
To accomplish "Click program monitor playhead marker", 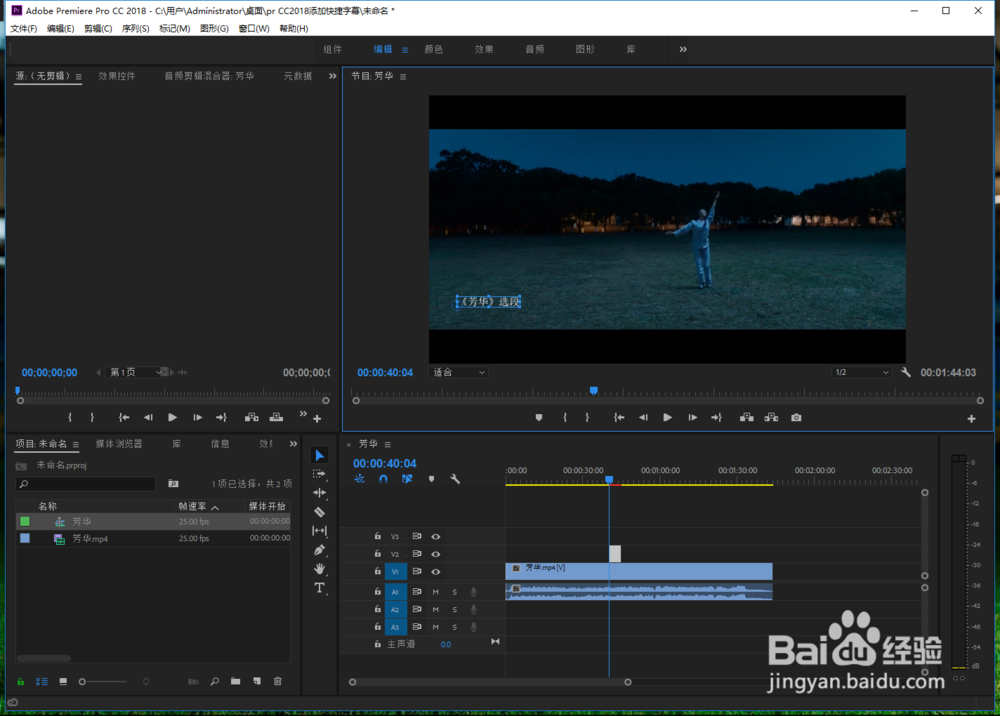I will pyautogui.click(x=594, y=390).
